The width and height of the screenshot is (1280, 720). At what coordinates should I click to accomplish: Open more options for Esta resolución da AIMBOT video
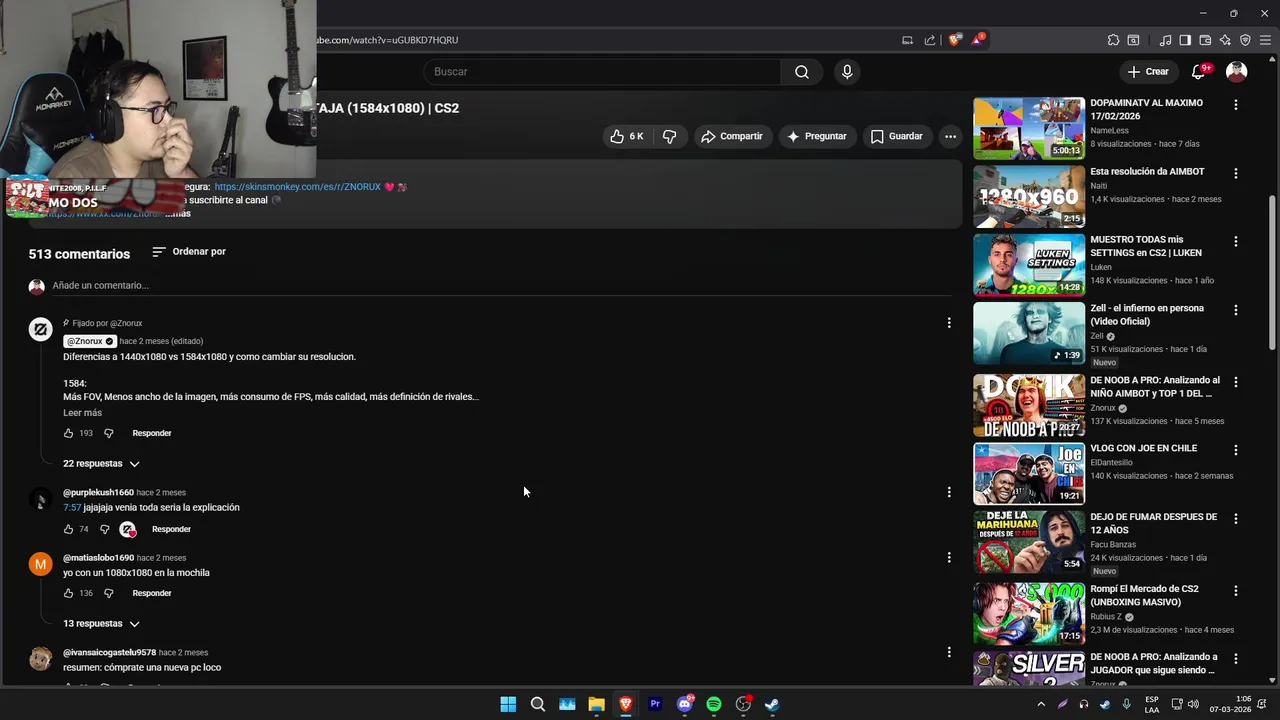(x=1236, y=173)
